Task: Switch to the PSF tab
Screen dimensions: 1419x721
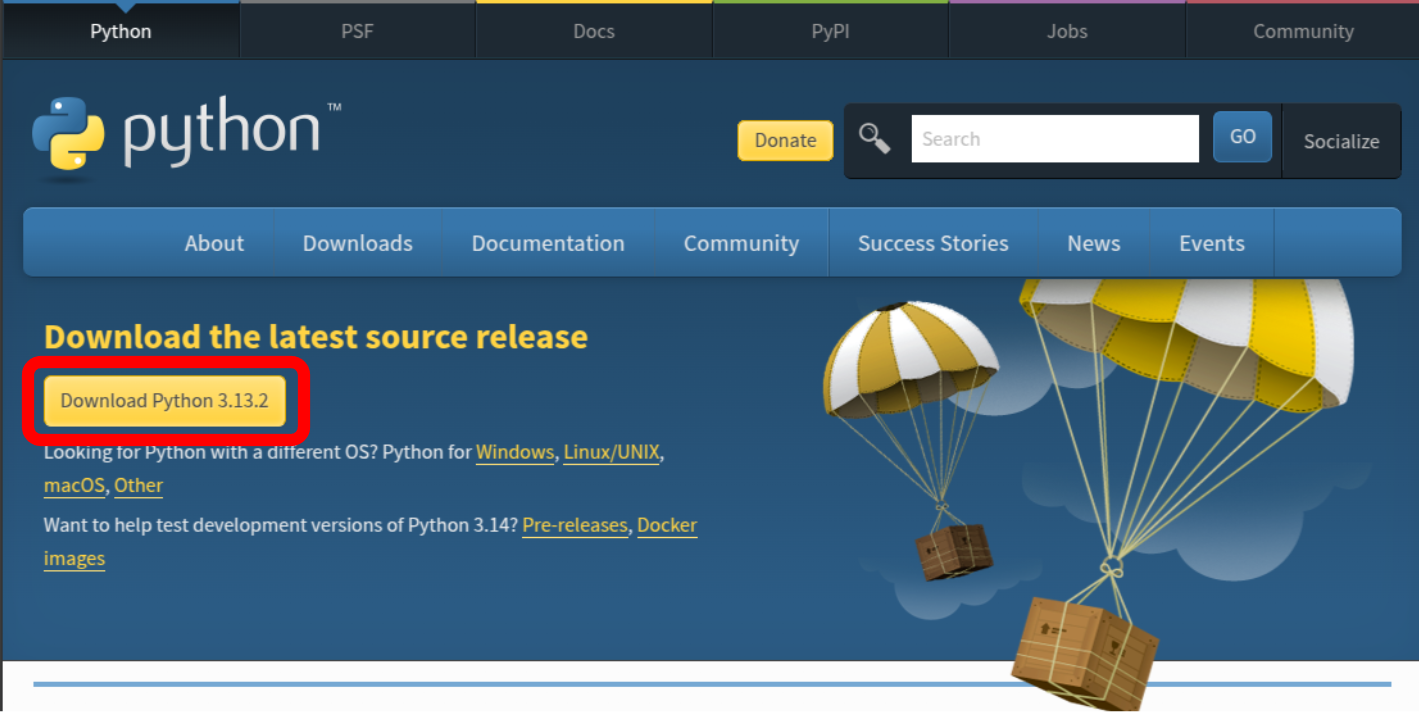Action: pyautogui.click(x=356, y=31)
